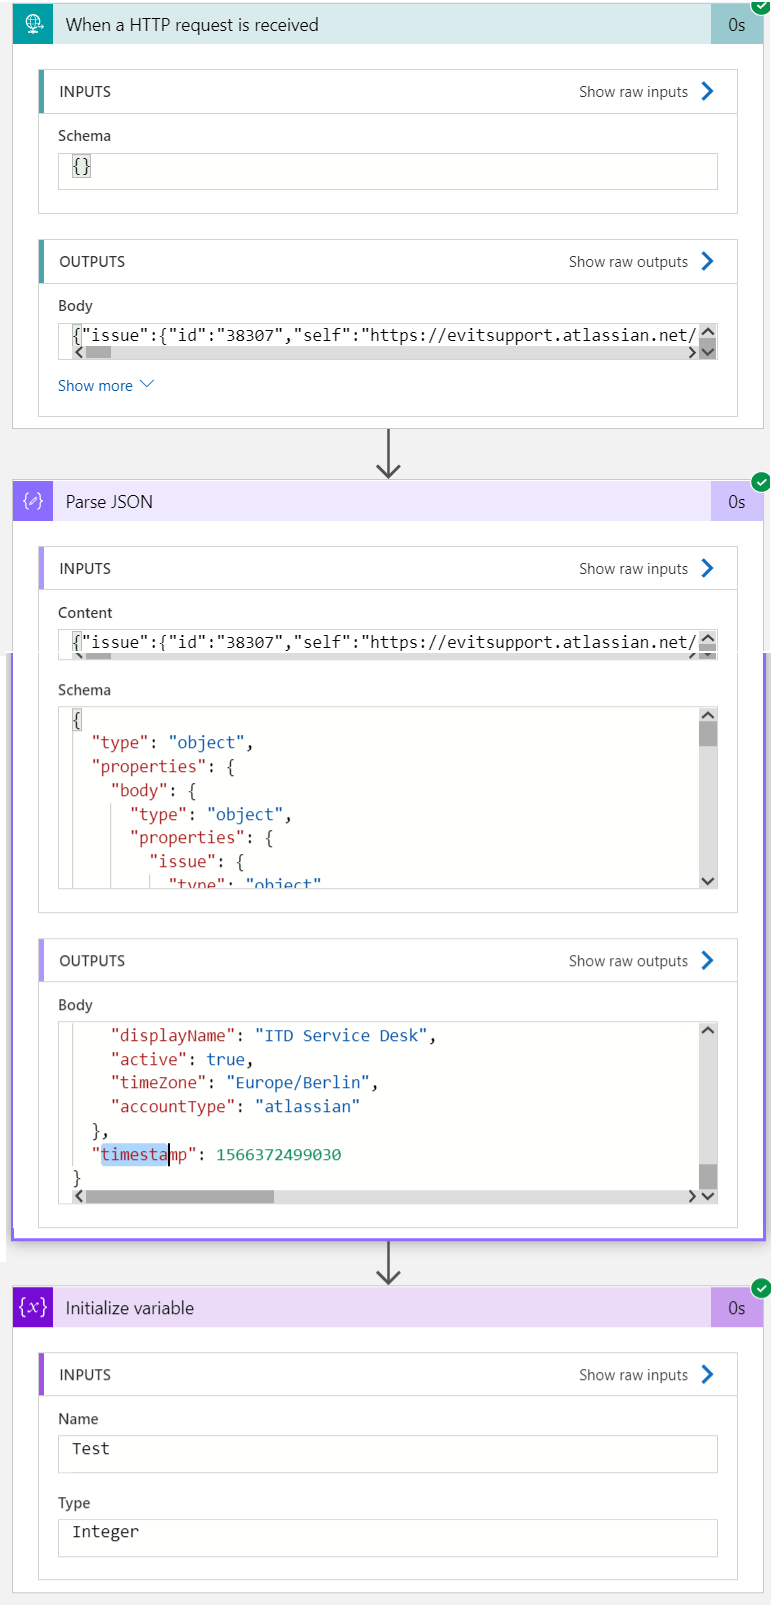Select the Name field showing Test

pos(387,1453)
